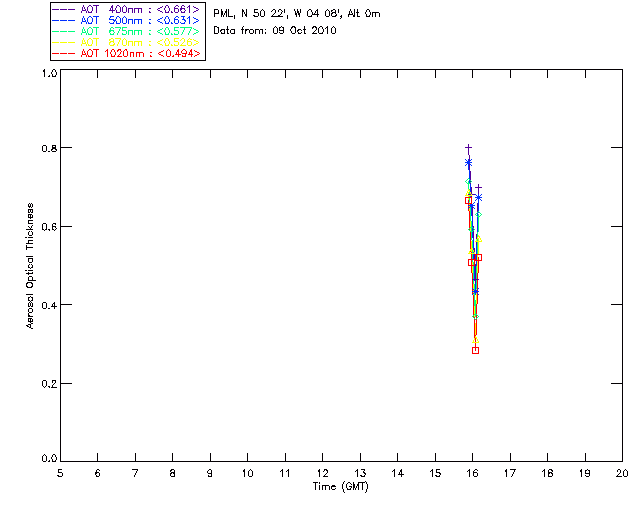This screenshot has width=640, height=512.
Task: Click the y-axis tick label 0.2
Action: tap(49, 384)
